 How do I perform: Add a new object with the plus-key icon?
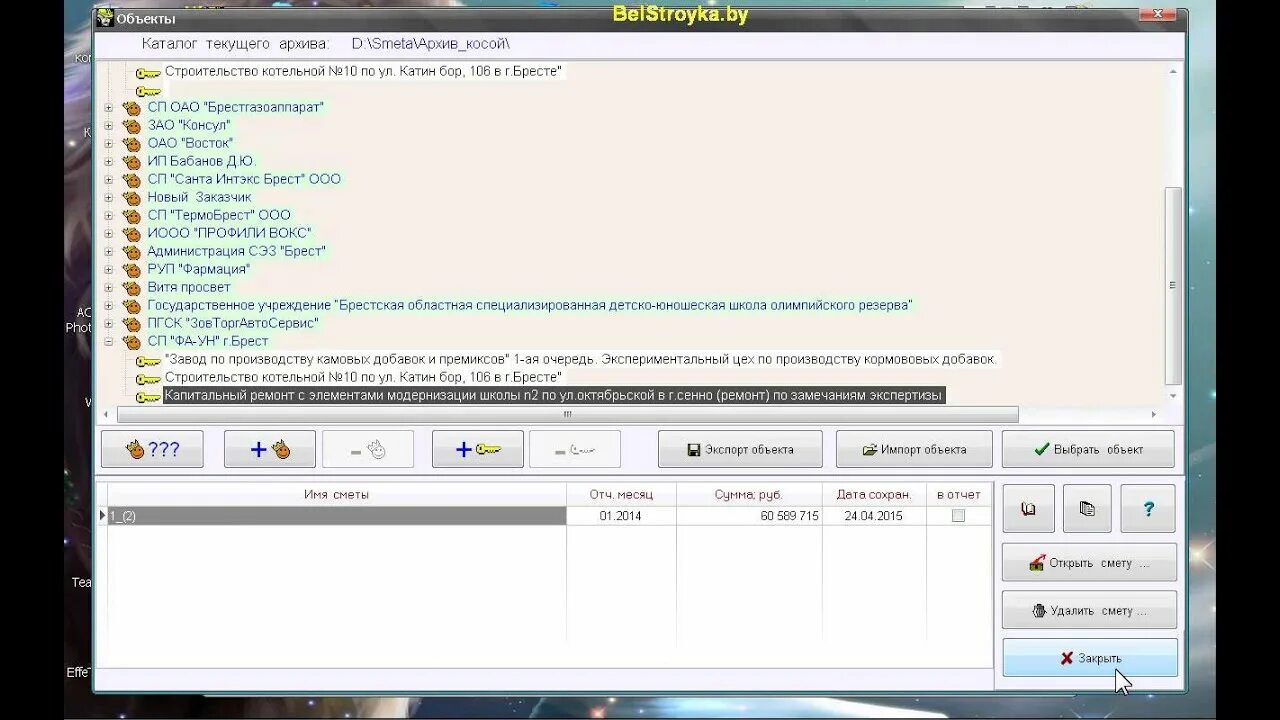(x=477, y=448)
